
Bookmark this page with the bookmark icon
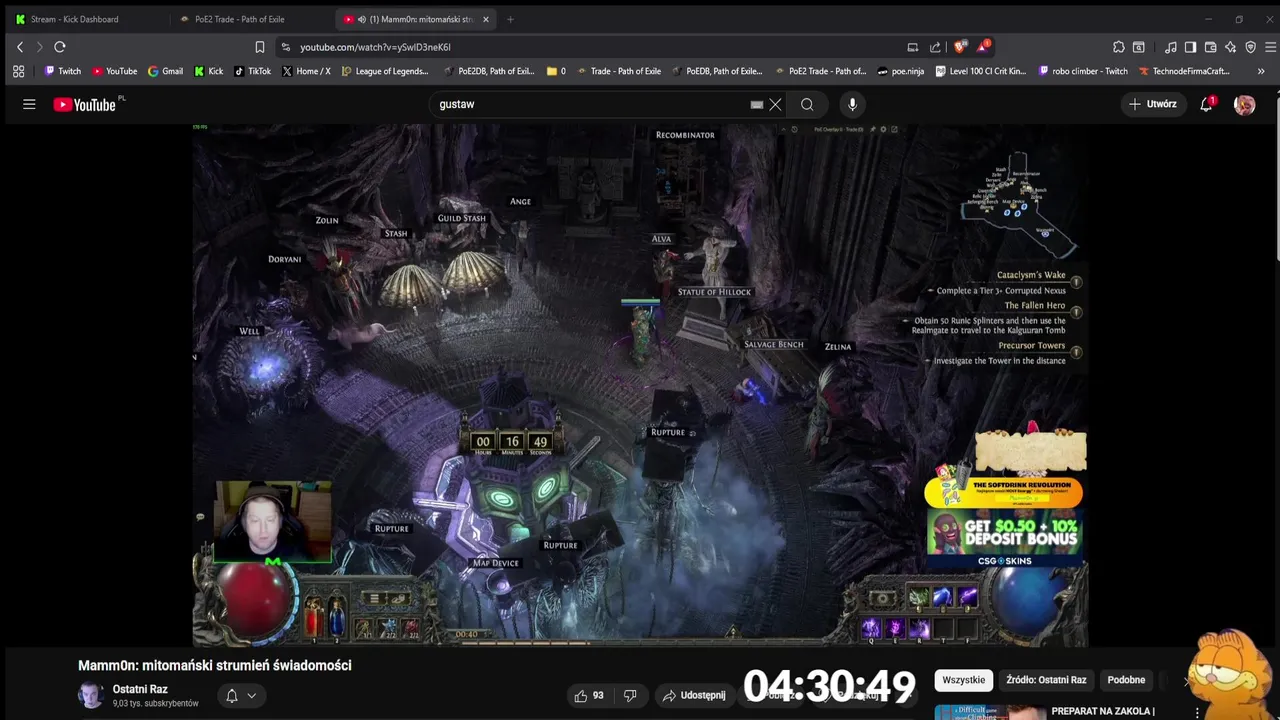260,47
